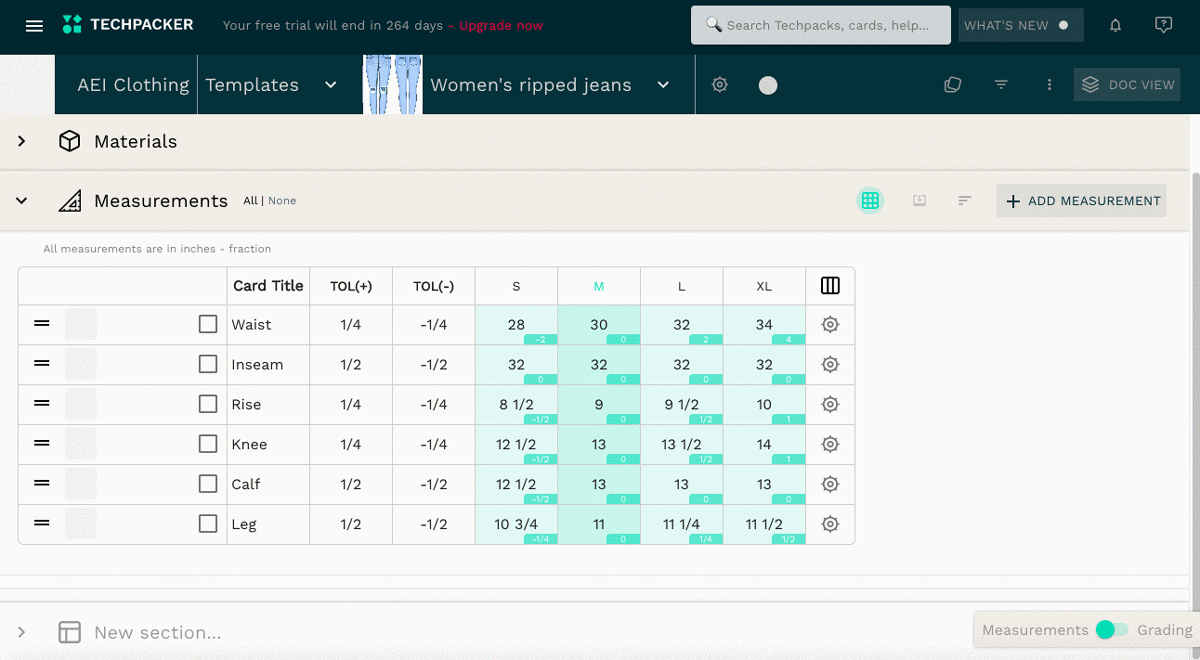The height and width of the screenshot is (660, 1200).
Task: Select the L size column header
Action: coord(681,286)
